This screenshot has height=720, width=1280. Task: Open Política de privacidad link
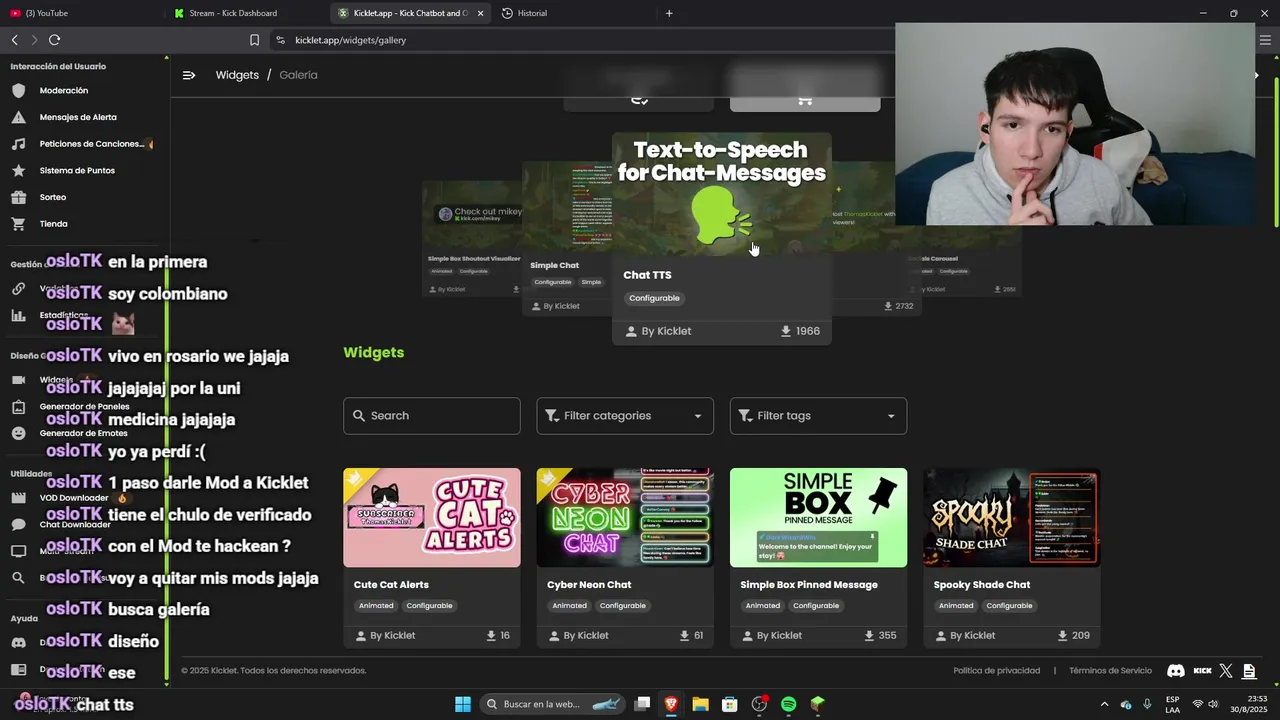pyautogui.click(x=996, y=671)
